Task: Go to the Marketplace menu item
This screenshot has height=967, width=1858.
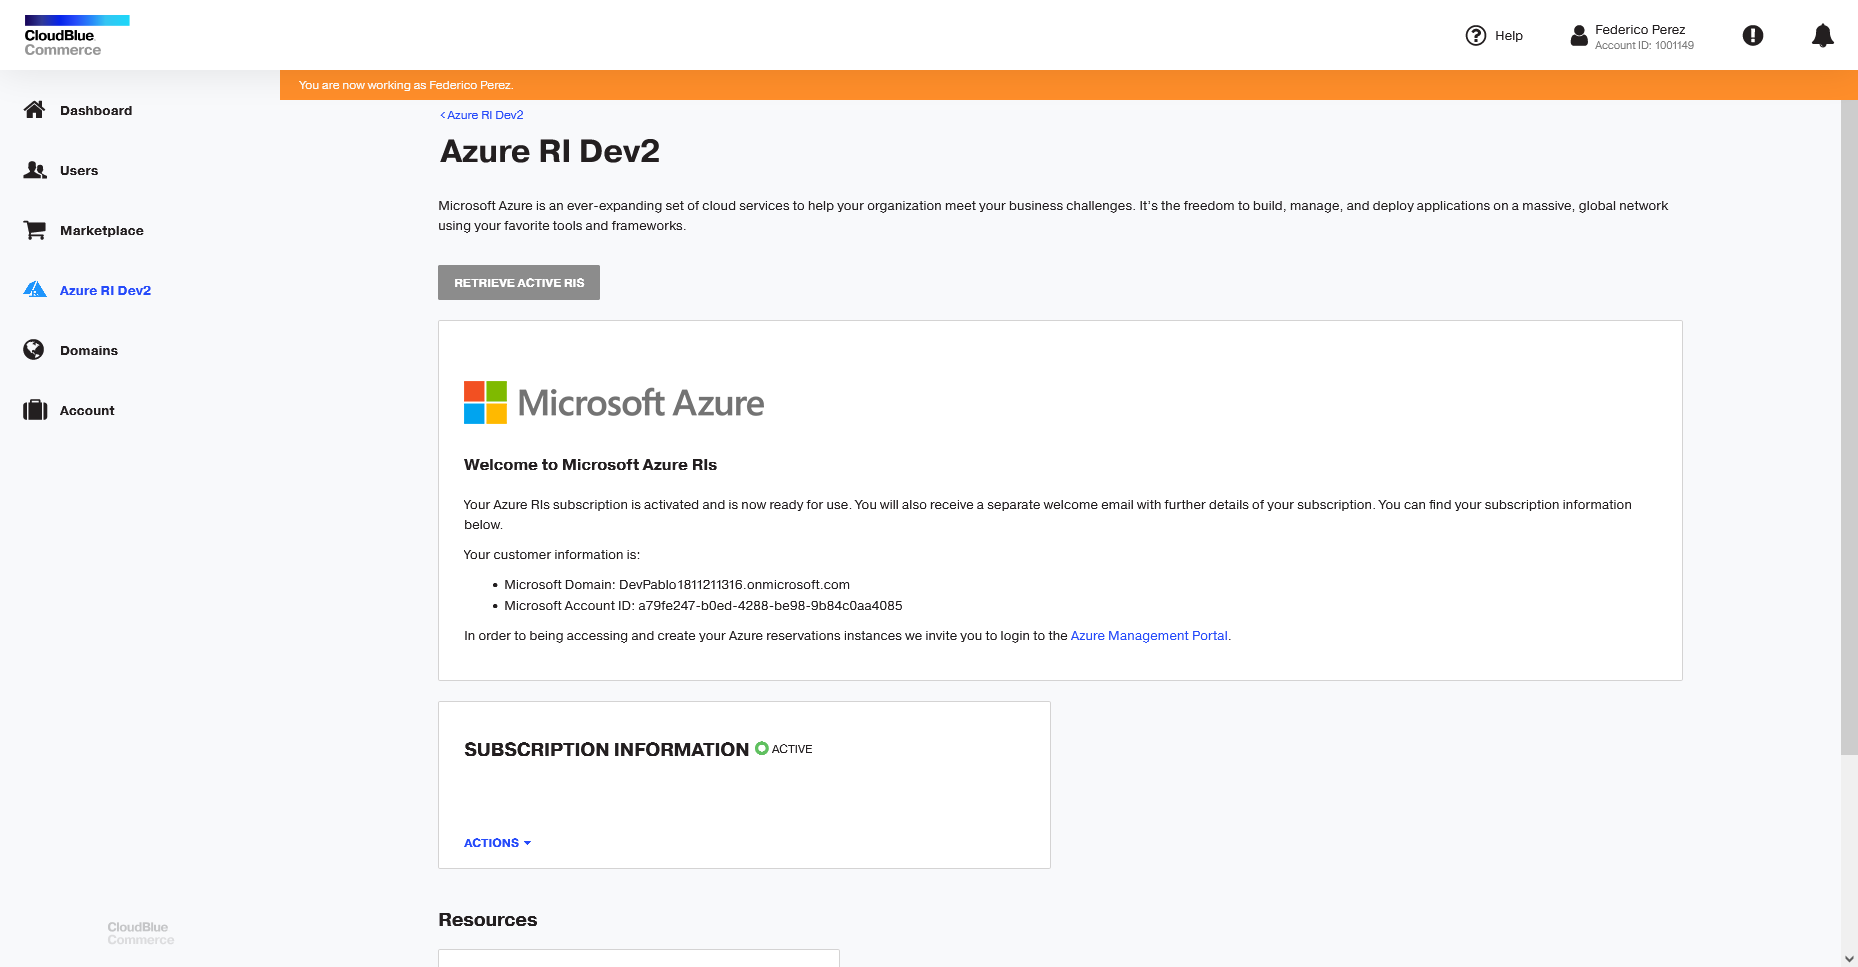Action: [101, 231]
